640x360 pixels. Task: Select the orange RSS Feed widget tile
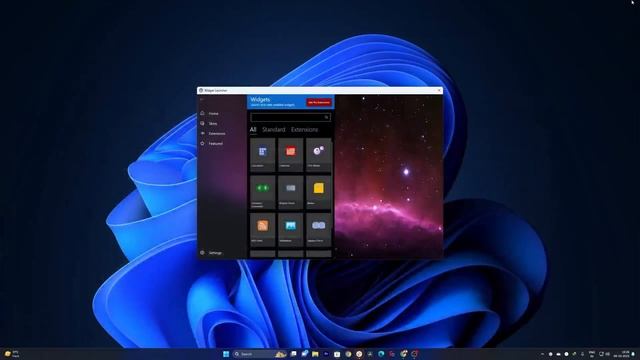click(262, 229)
